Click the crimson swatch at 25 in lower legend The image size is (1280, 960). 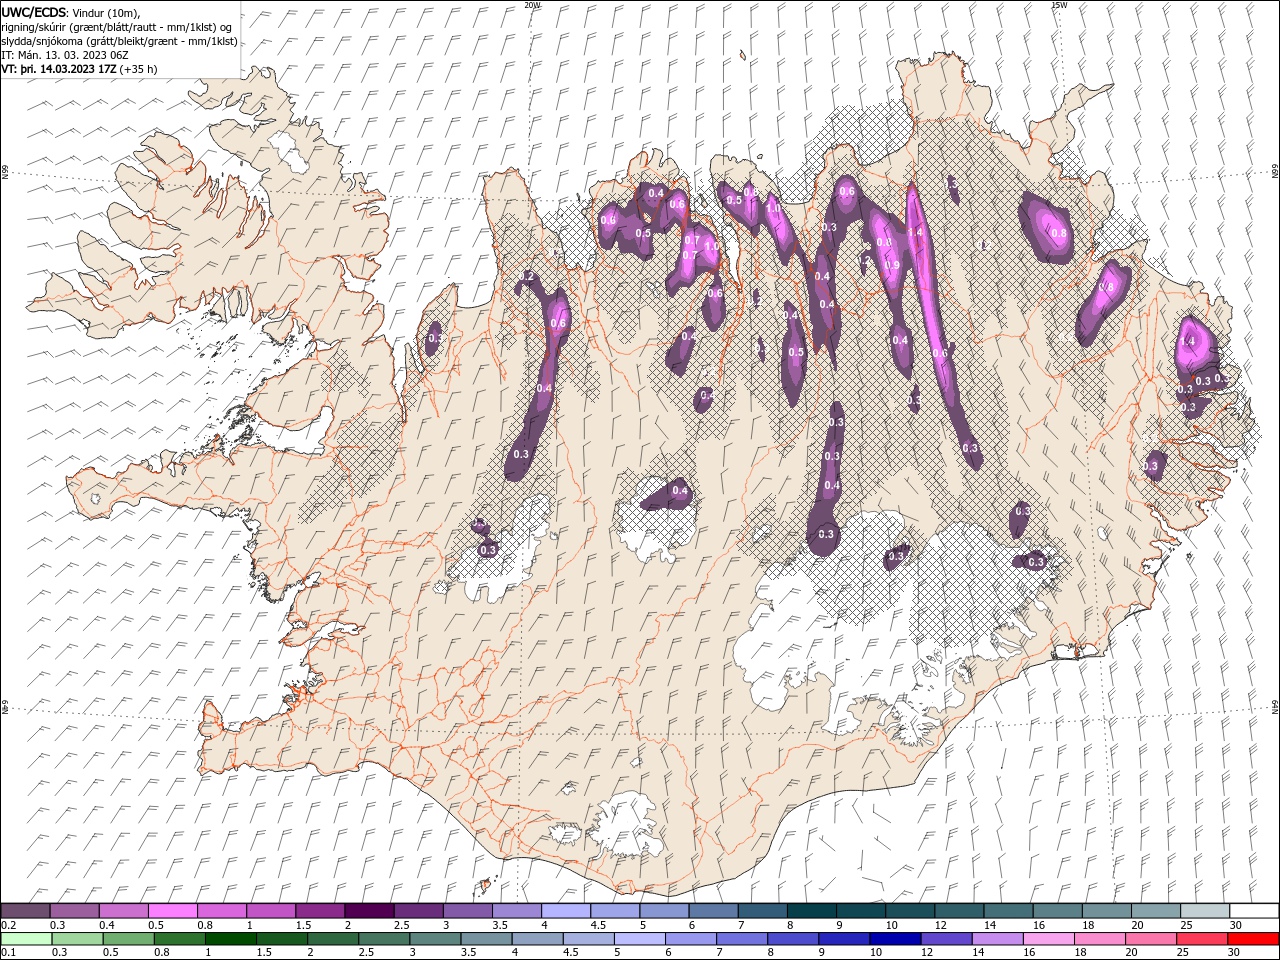1200,939
